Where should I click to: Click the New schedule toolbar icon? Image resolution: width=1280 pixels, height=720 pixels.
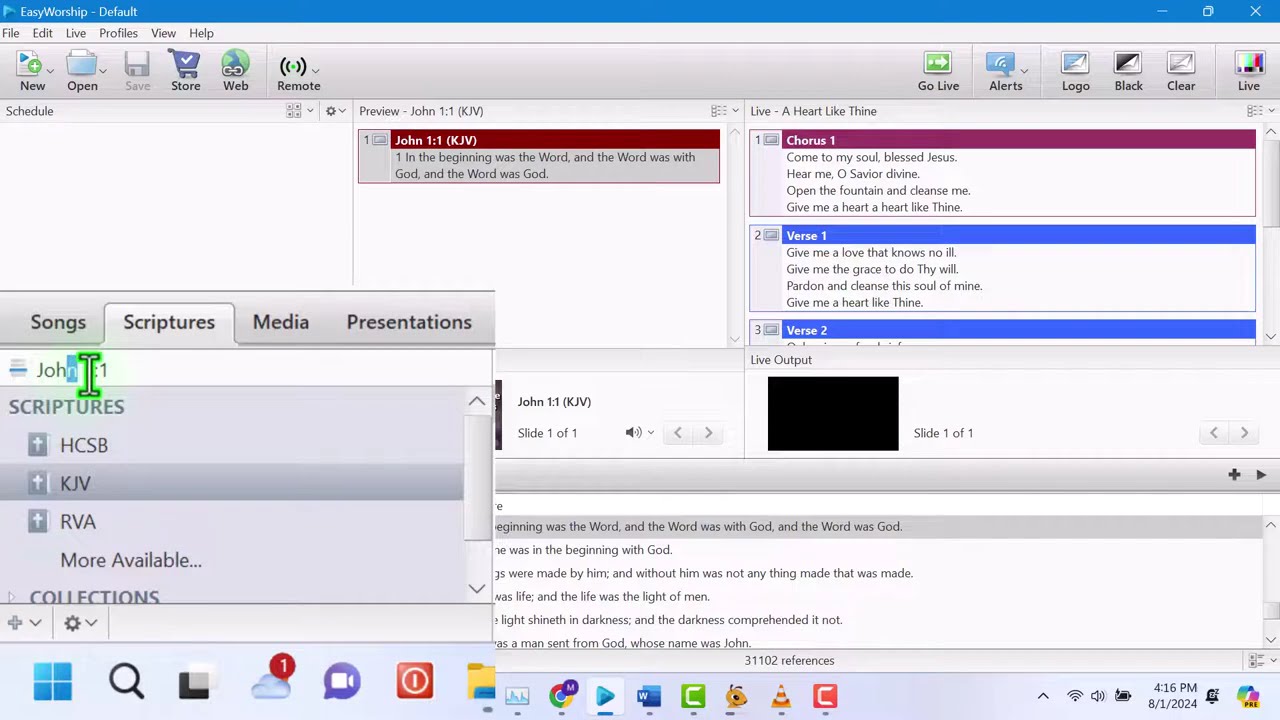[x=32, y=72]
